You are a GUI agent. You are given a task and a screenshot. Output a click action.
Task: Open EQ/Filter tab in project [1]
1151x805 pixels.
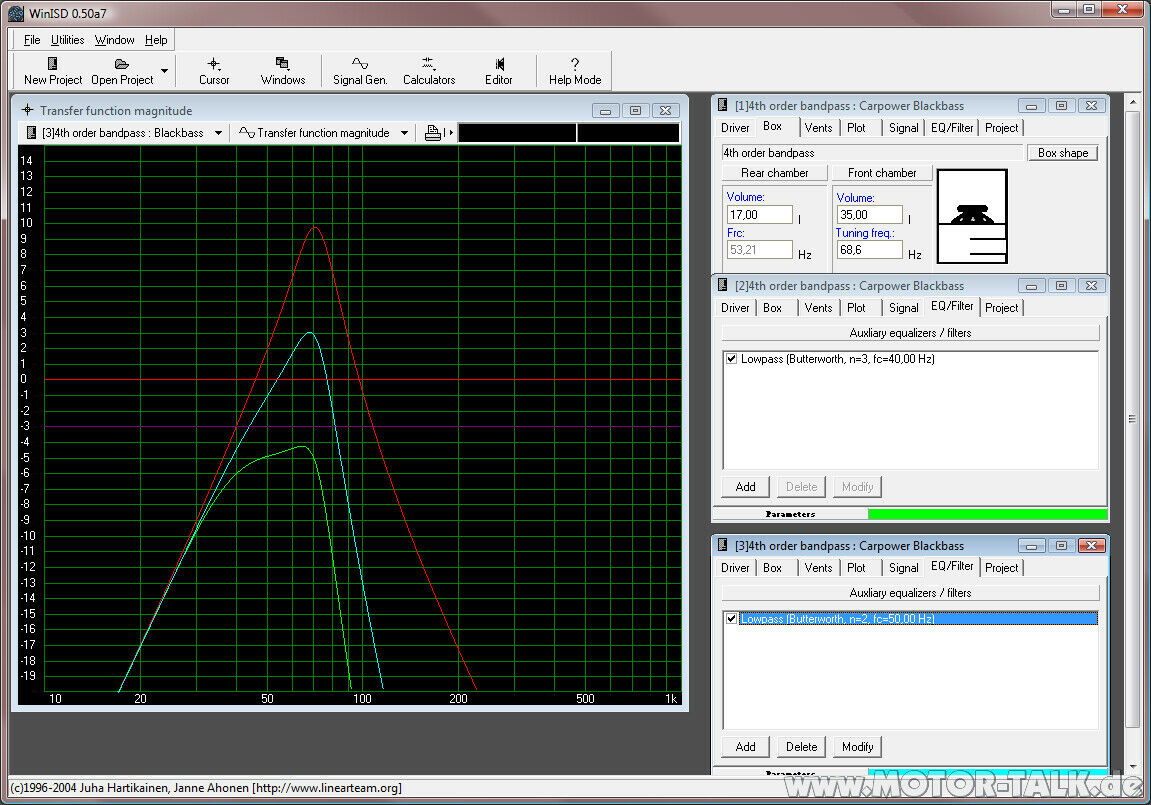(951, 128)
